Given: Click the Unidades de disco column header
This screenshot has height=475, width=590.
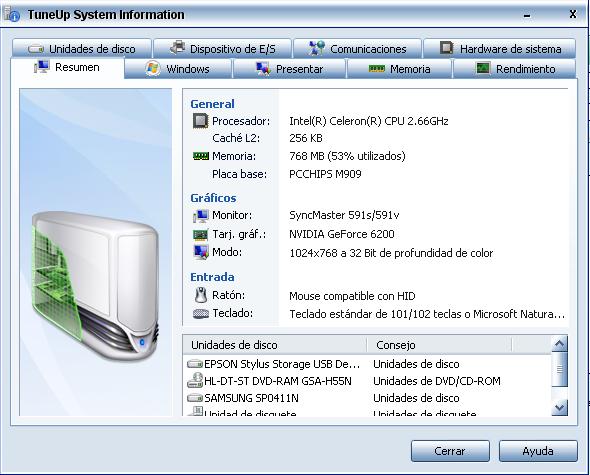Looking at the screenshot, I should (x=274, y=345).
